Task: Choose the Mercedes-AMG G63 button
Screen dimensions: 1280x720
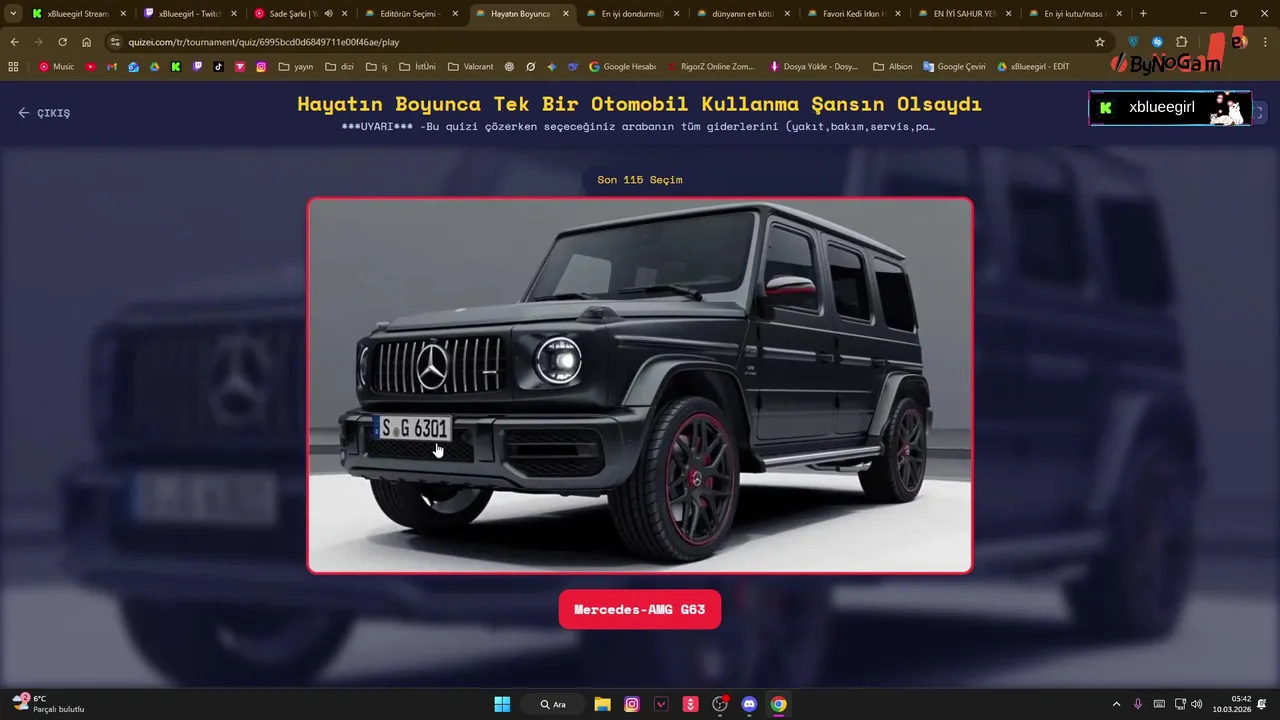Action: [x=640, y=609]
